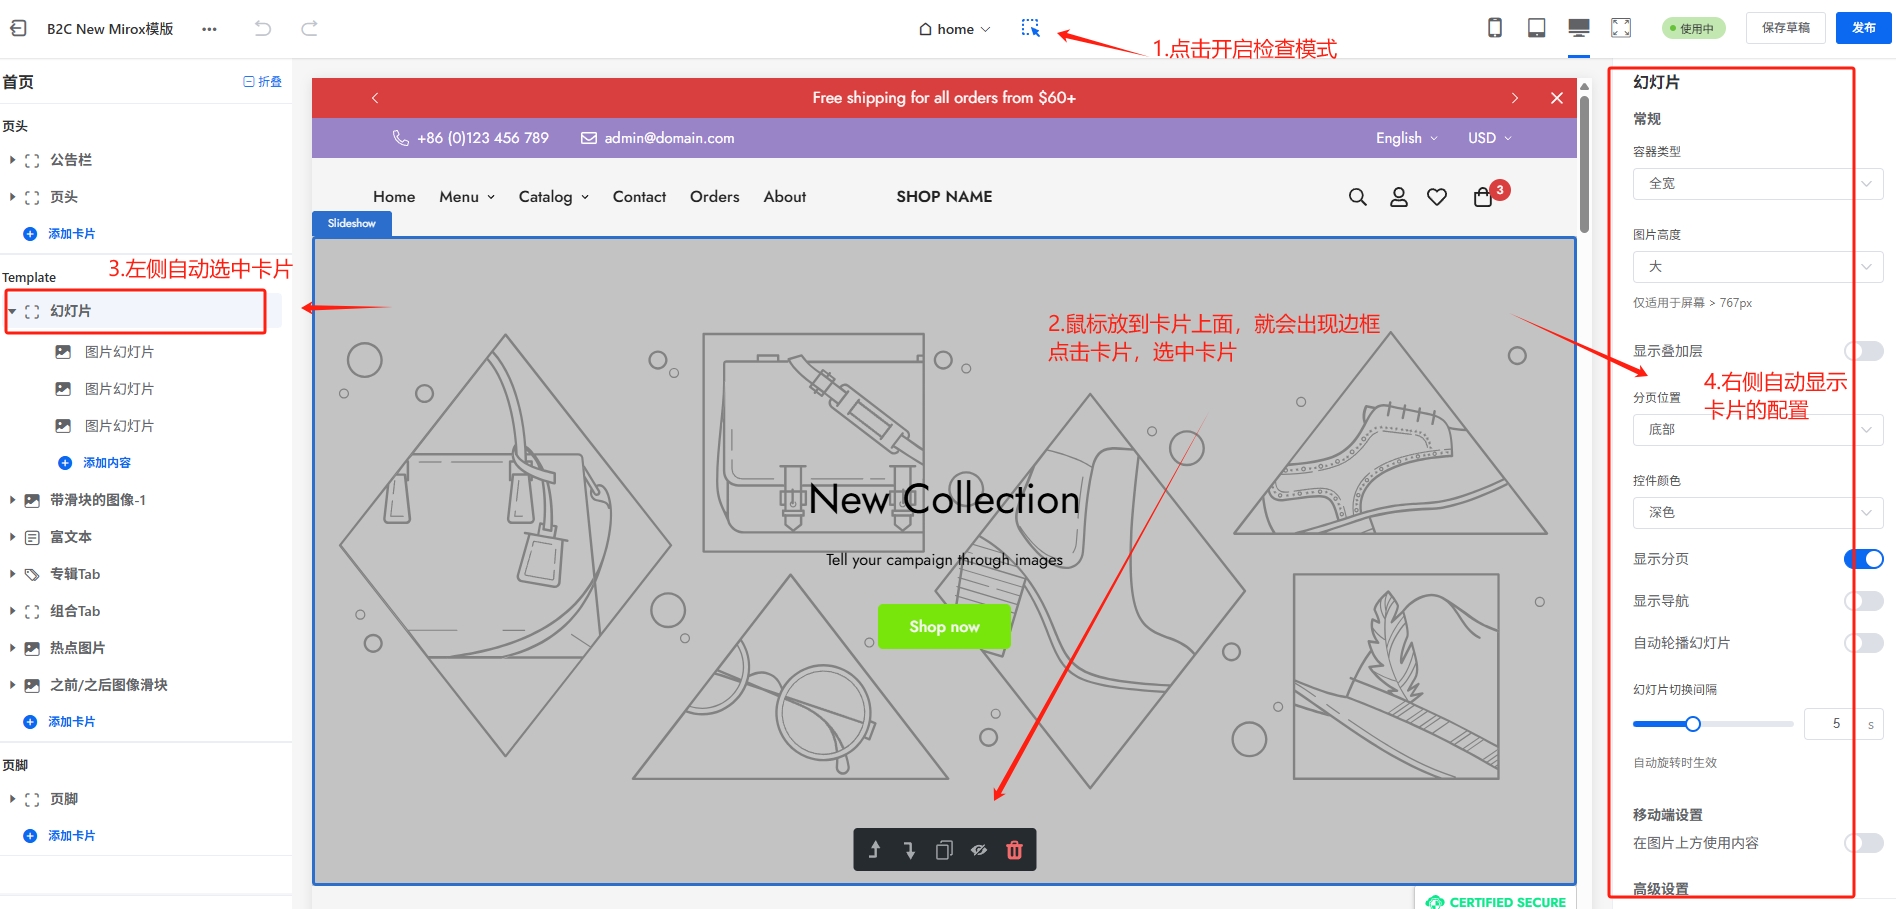The width and height of the screenshot is (1896, 909).
Task: Switch to tablet device preview
Action: pos(1536,28)
